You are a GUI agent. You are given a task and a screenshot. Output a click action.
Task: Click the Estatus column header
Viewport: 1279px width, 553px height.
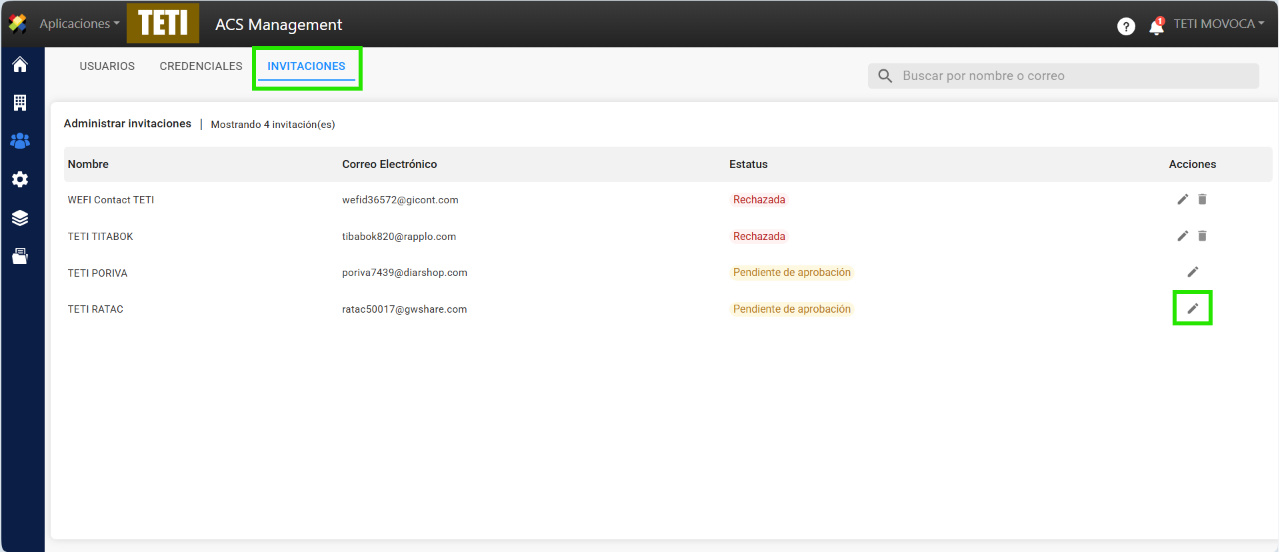748,164
